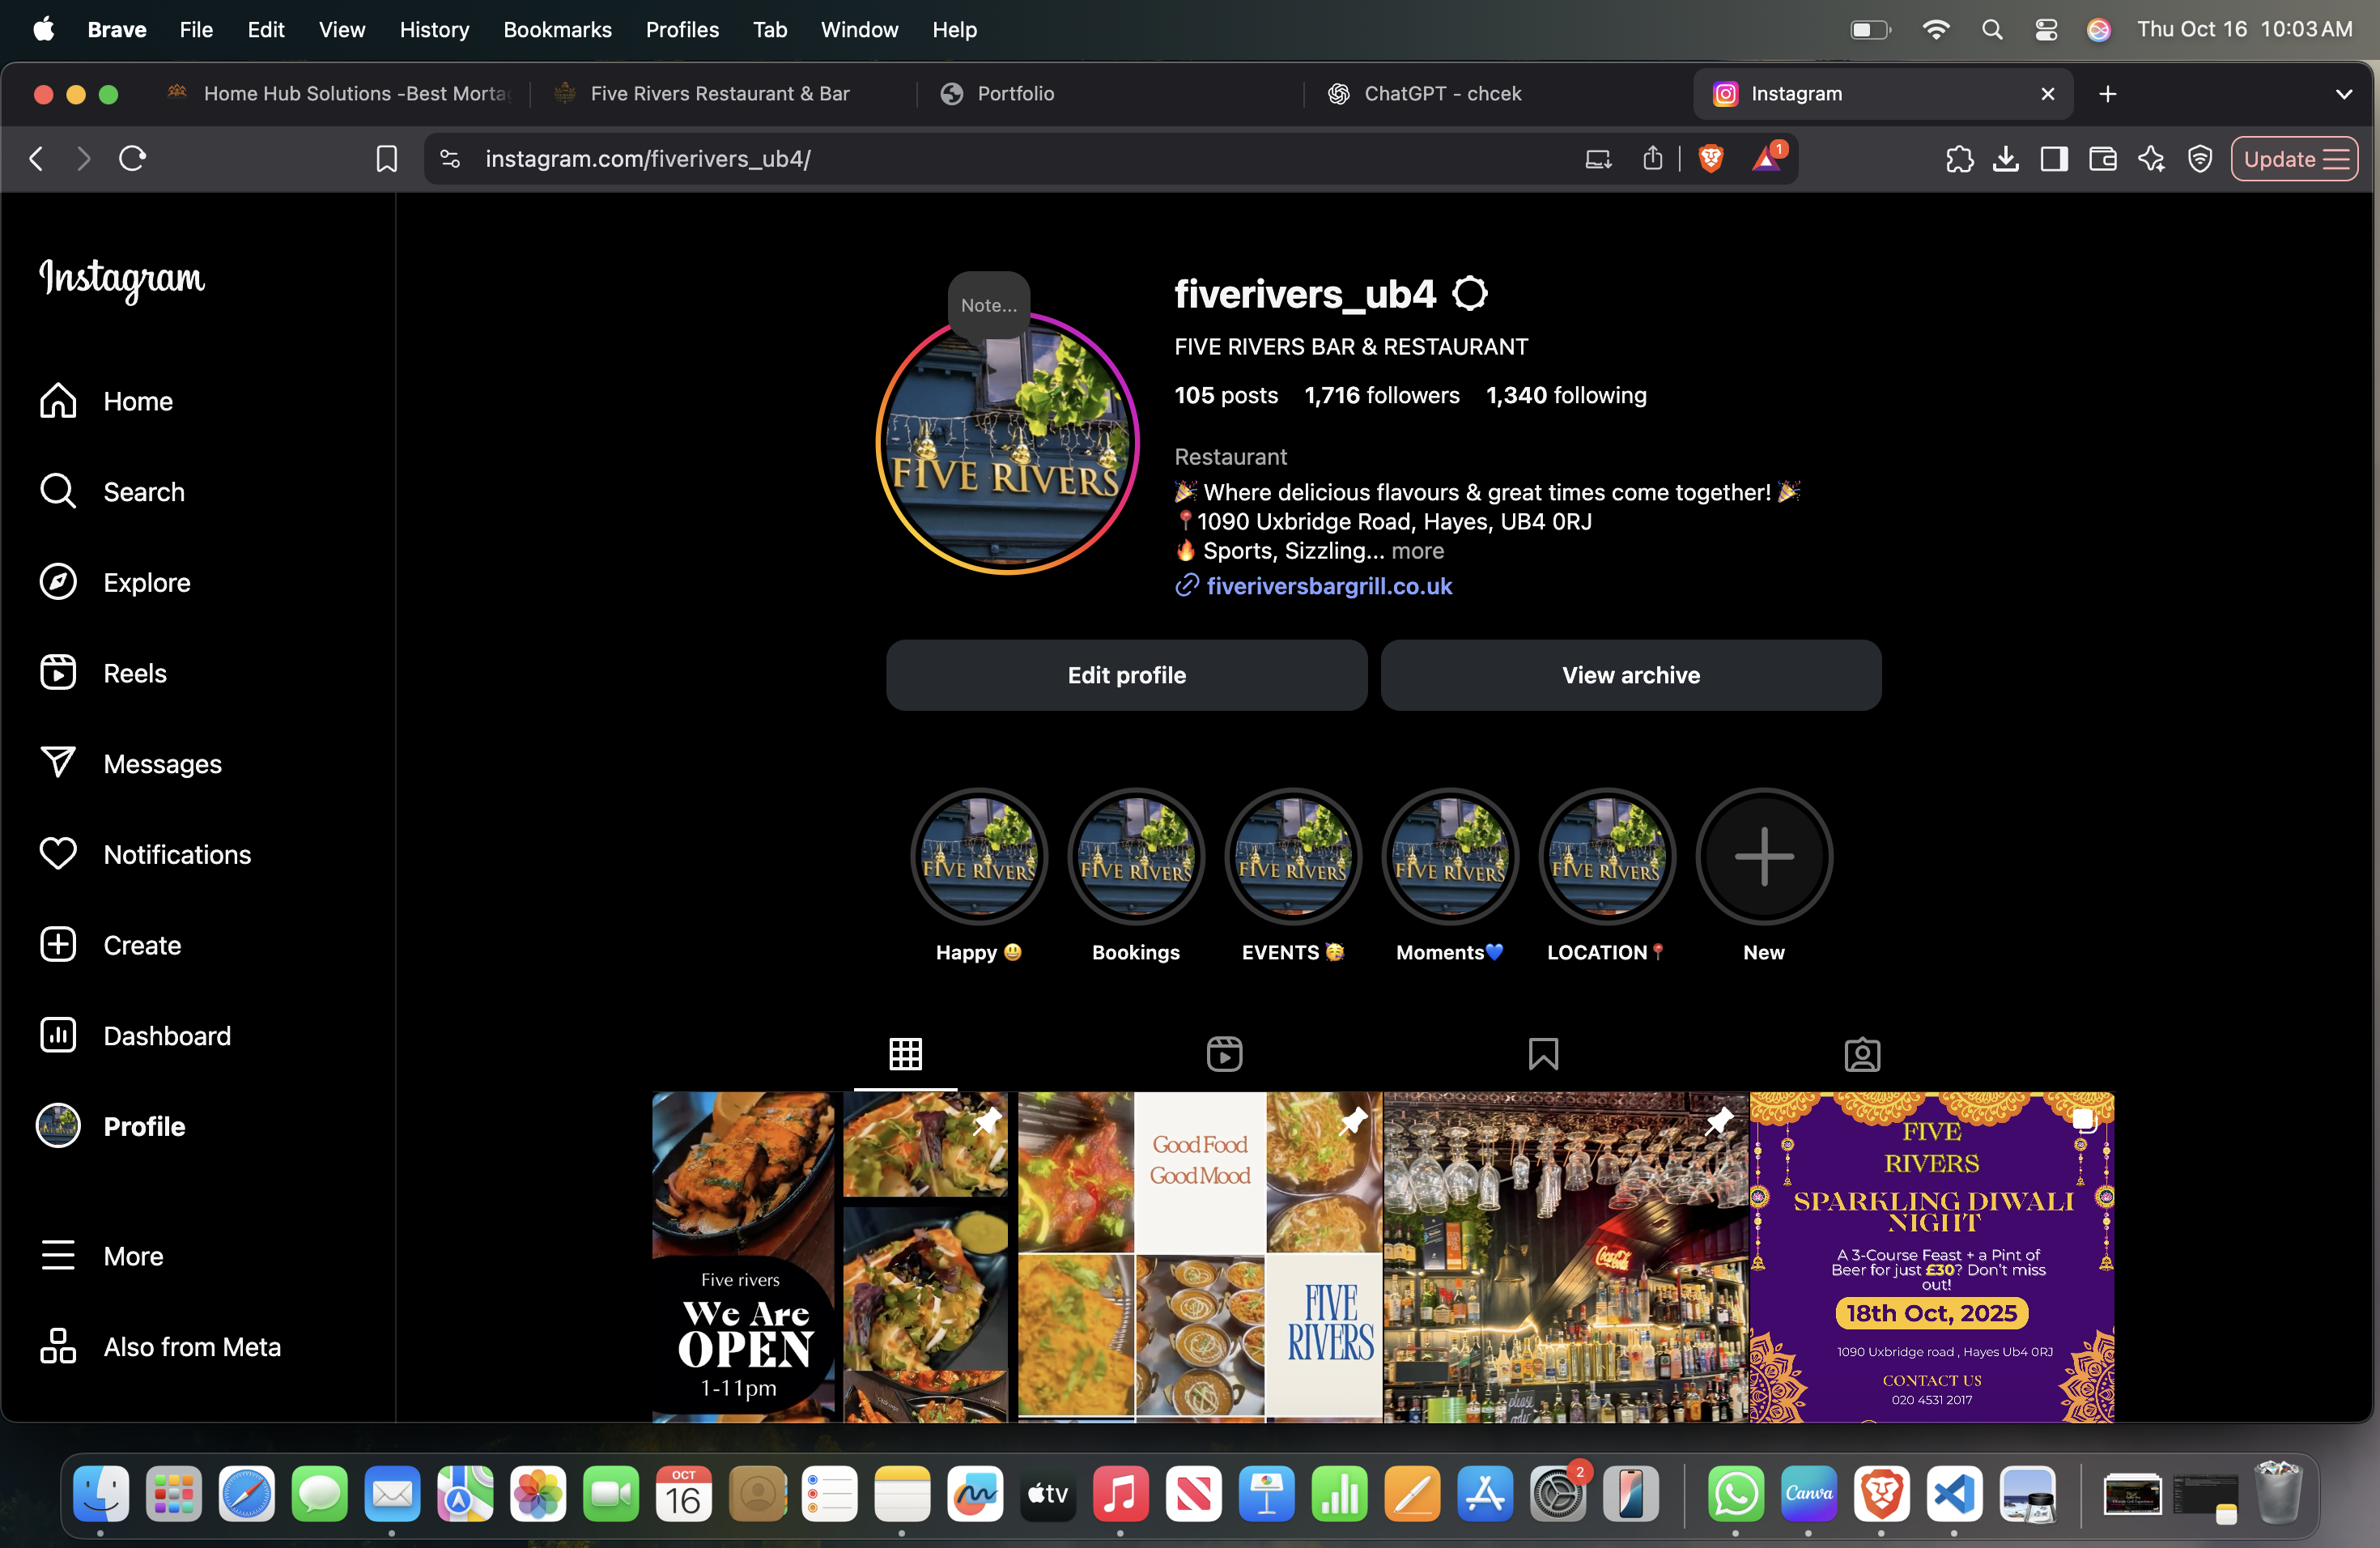Switch to the ChatGPT - chcek tab
2380x1548 pixels.
[1441, 94]
